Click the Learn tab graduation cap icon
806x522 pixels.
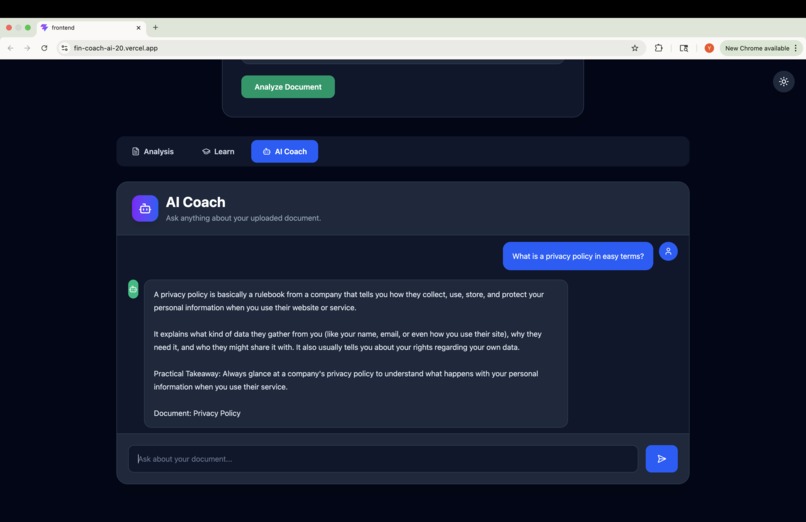206,152
